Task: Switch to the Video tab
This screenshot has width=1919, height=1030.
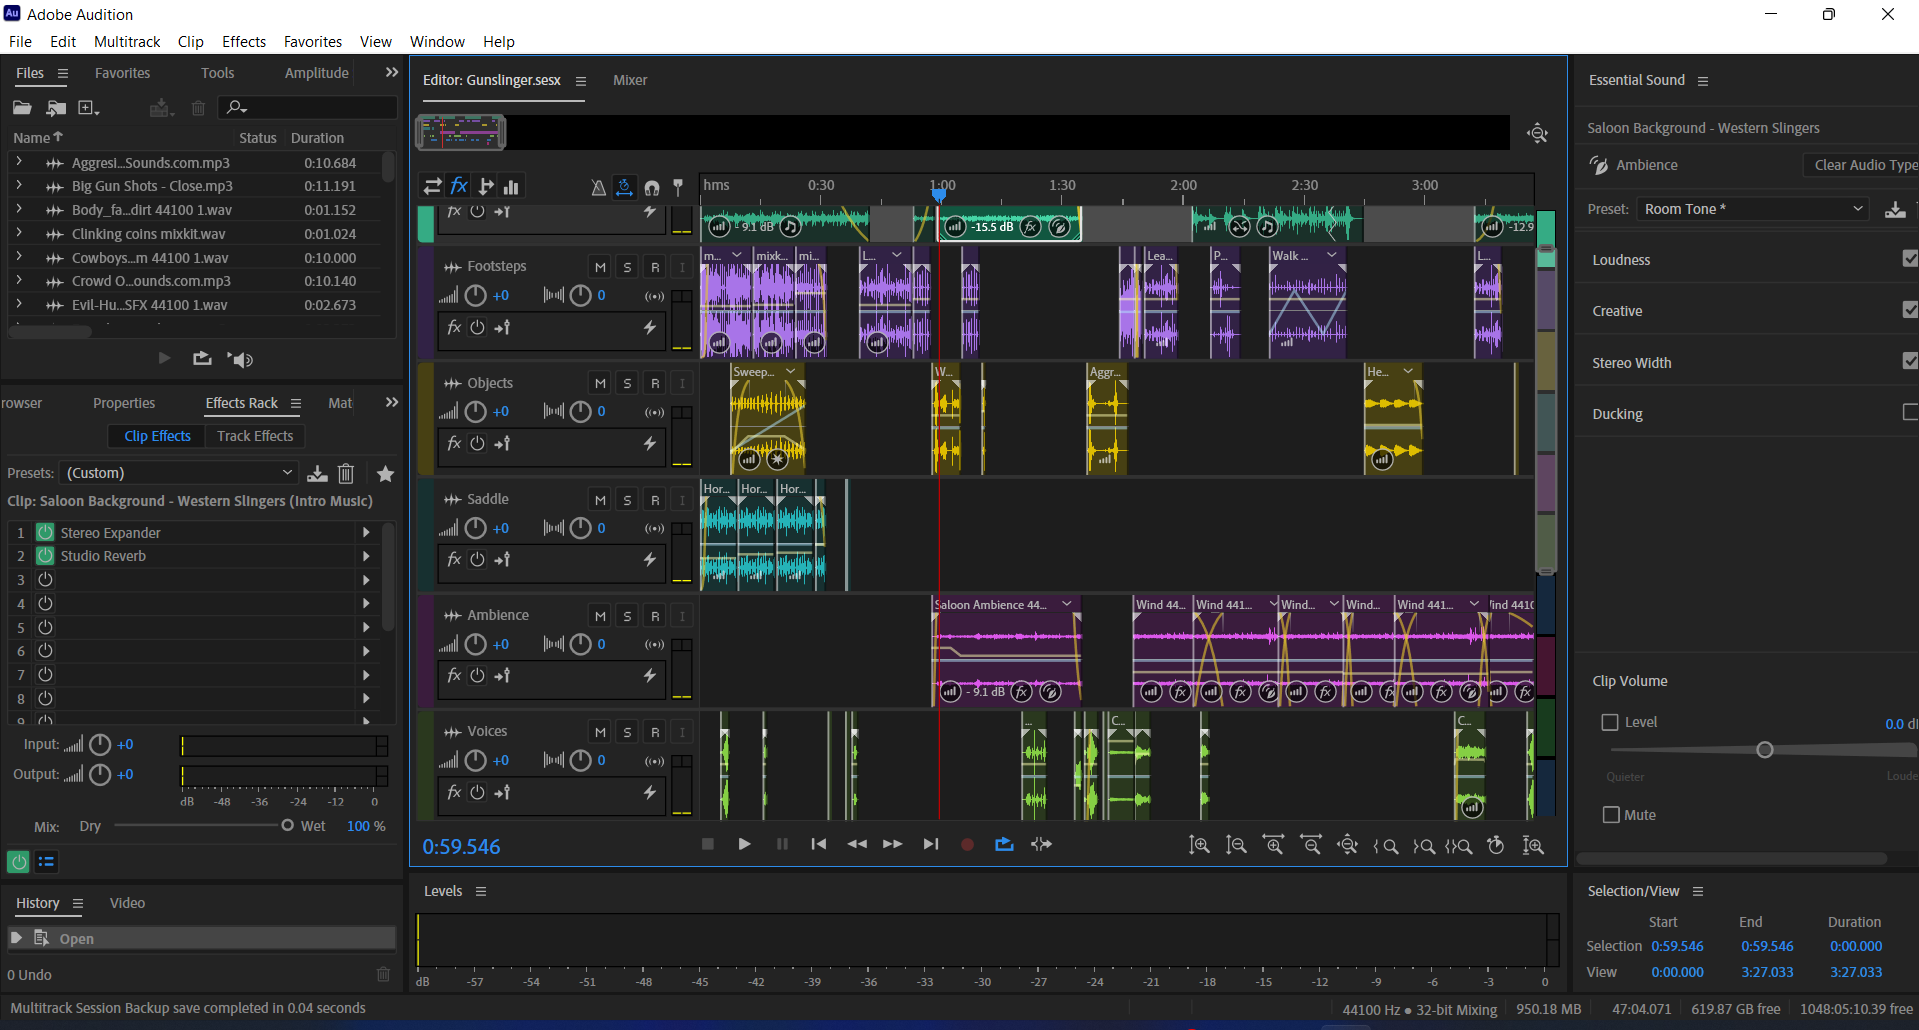Action: pos(127,903)
